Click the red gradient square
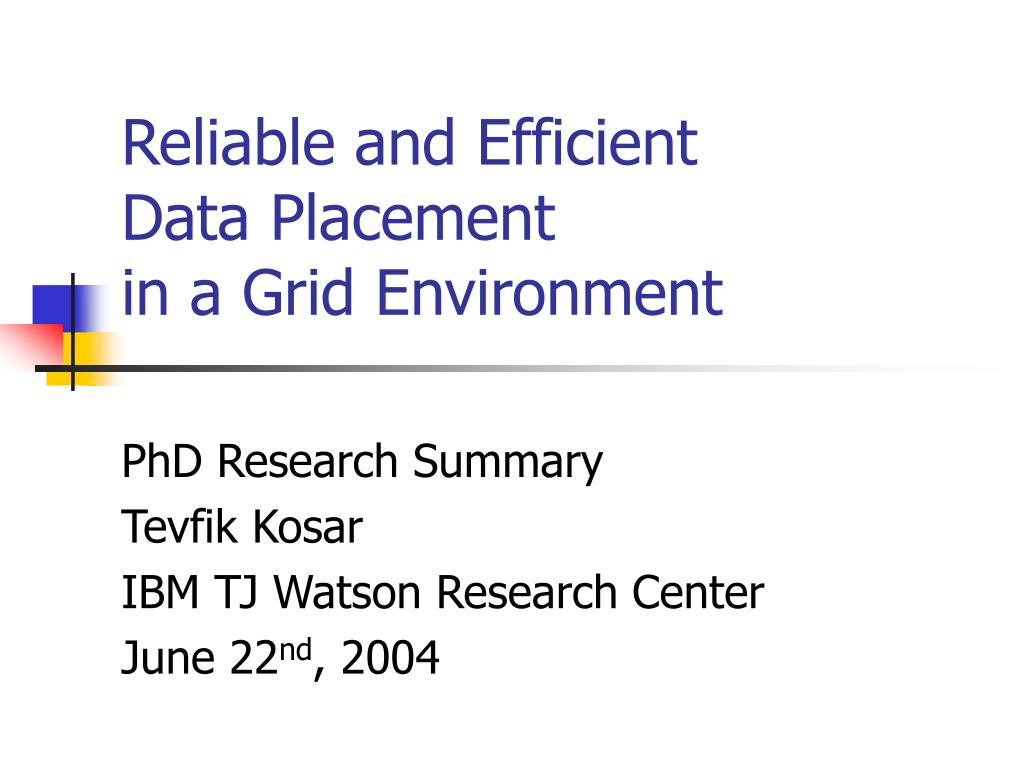The height and width of the screenshot is (768, 1024). point(31,345)
